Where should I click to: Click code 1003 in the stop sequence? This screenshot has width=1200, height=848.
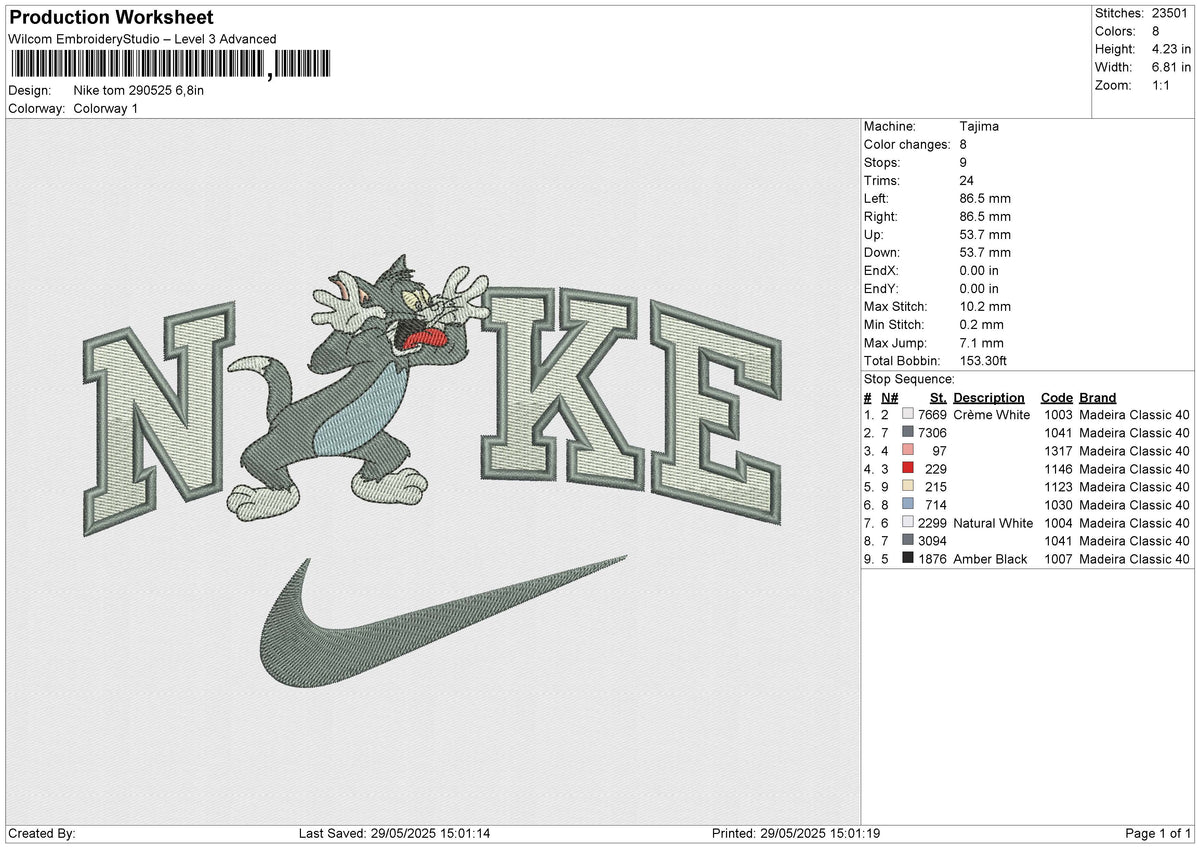[x=1058, y=414]
